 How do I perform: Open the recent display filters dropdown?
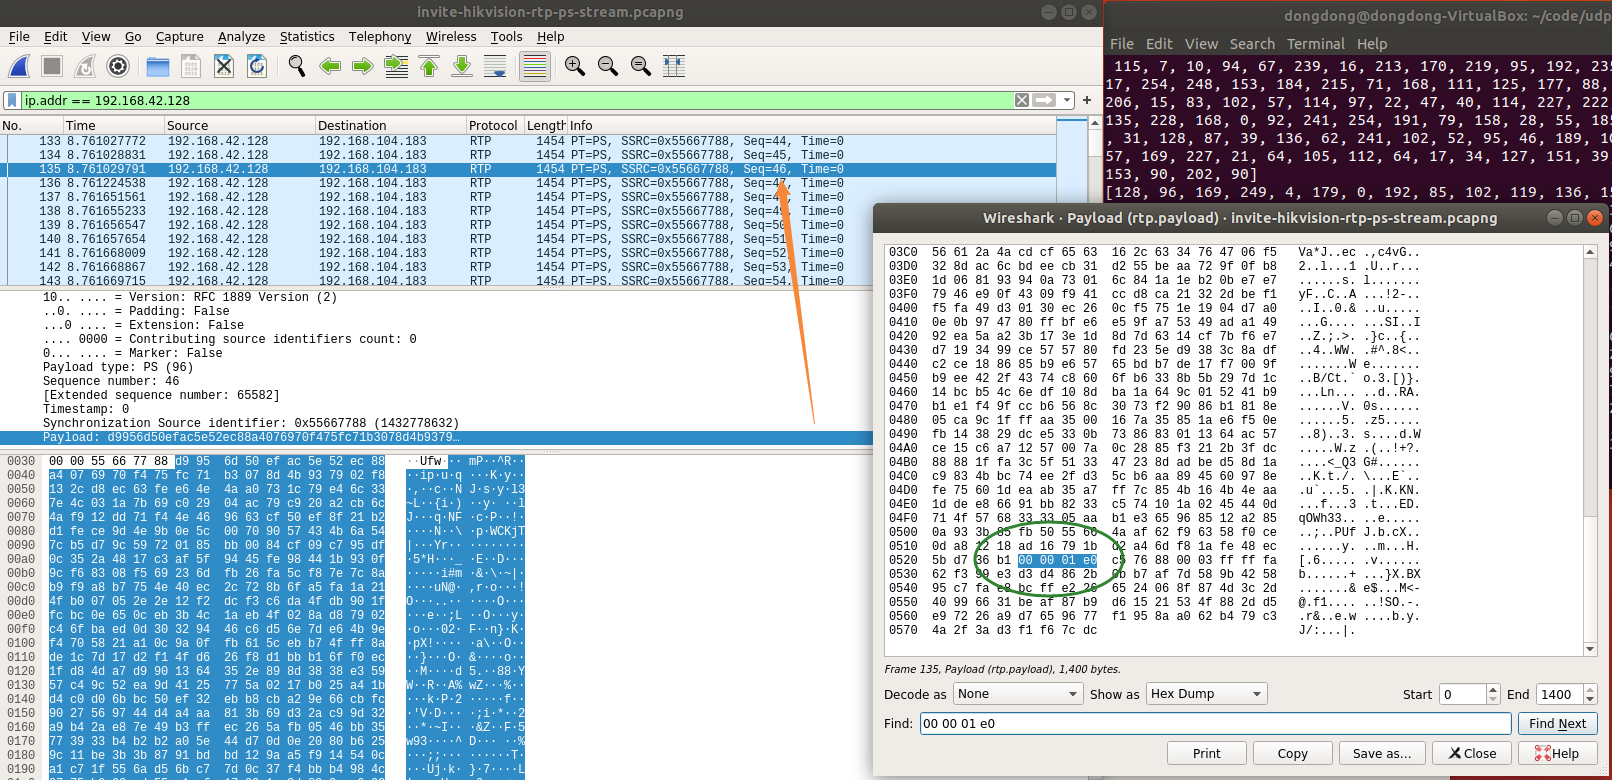pyautogui.click(x=1068, y=100)
